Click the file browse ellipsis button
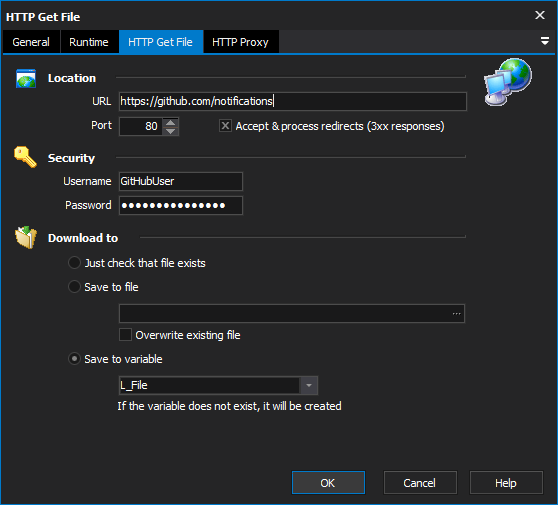Screen dimensions: 558x505 pos(456,314)
